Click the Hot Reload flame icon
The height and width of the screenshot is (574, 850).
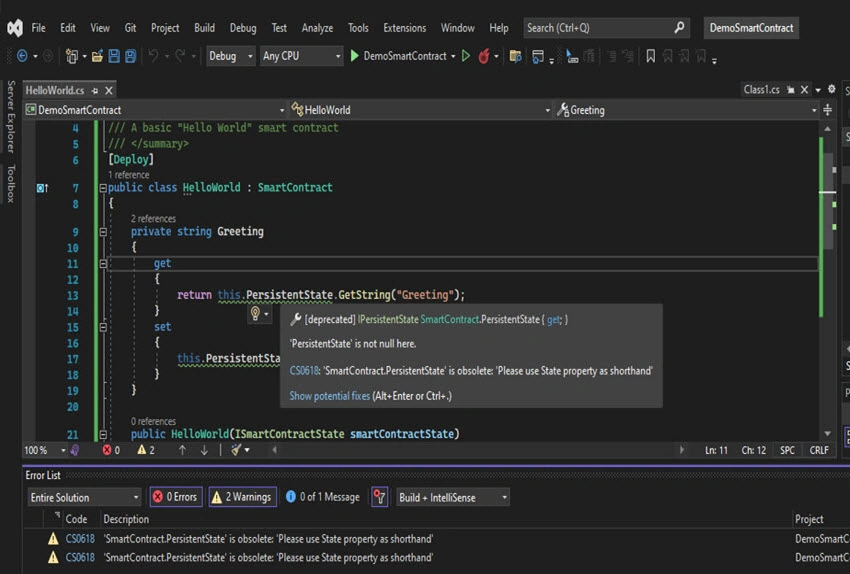484,56
